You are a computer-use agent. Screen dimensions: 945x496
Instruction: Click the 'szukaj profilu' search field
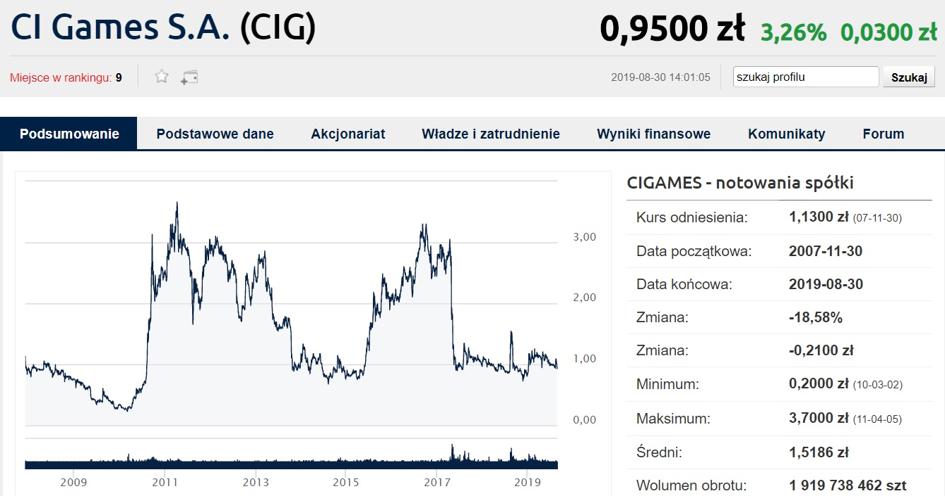(805, 77)
